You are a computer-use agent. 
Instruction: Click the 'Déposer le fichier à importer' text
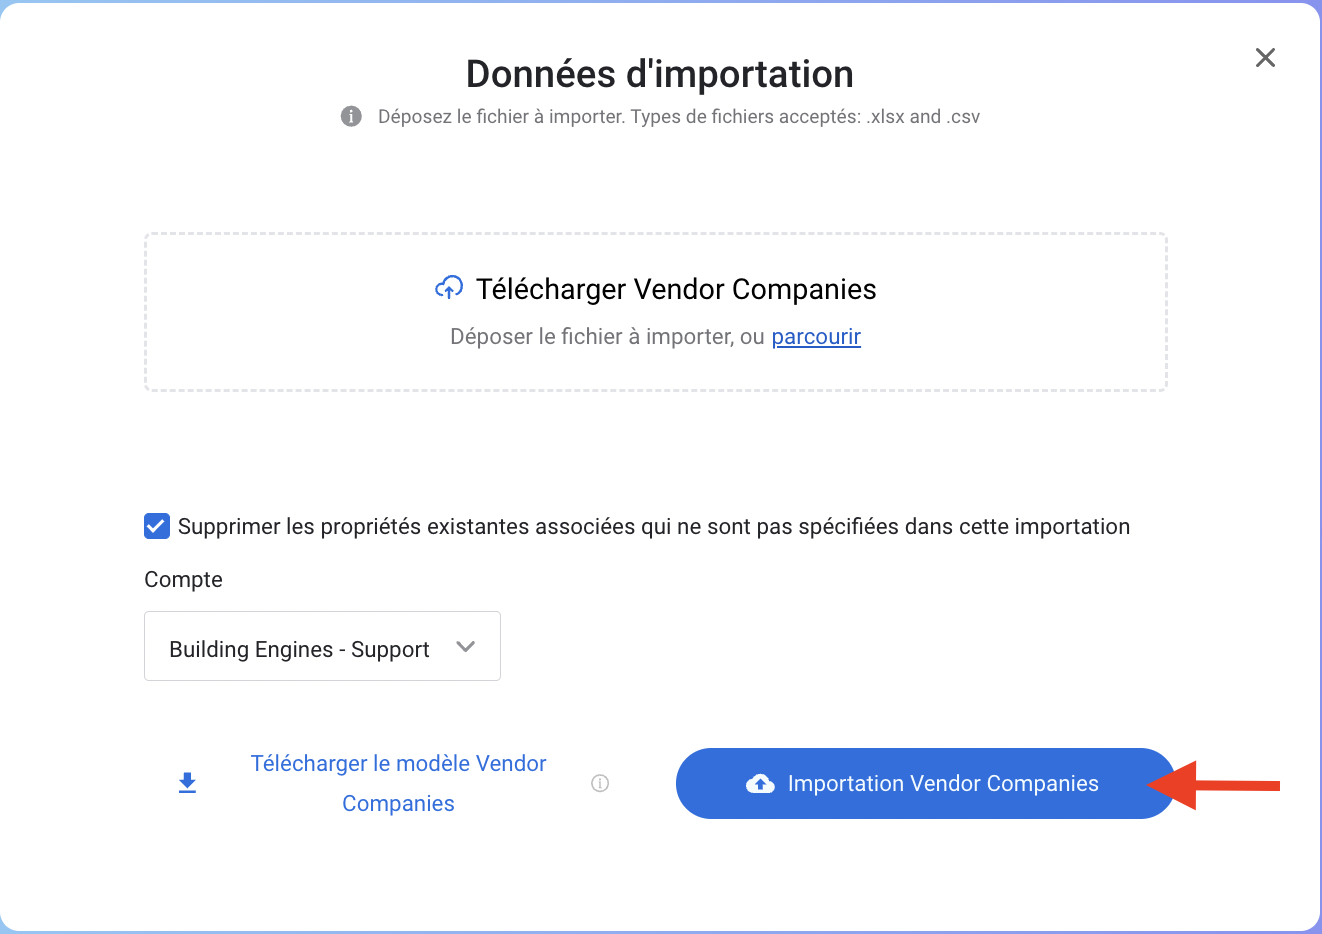592,337
